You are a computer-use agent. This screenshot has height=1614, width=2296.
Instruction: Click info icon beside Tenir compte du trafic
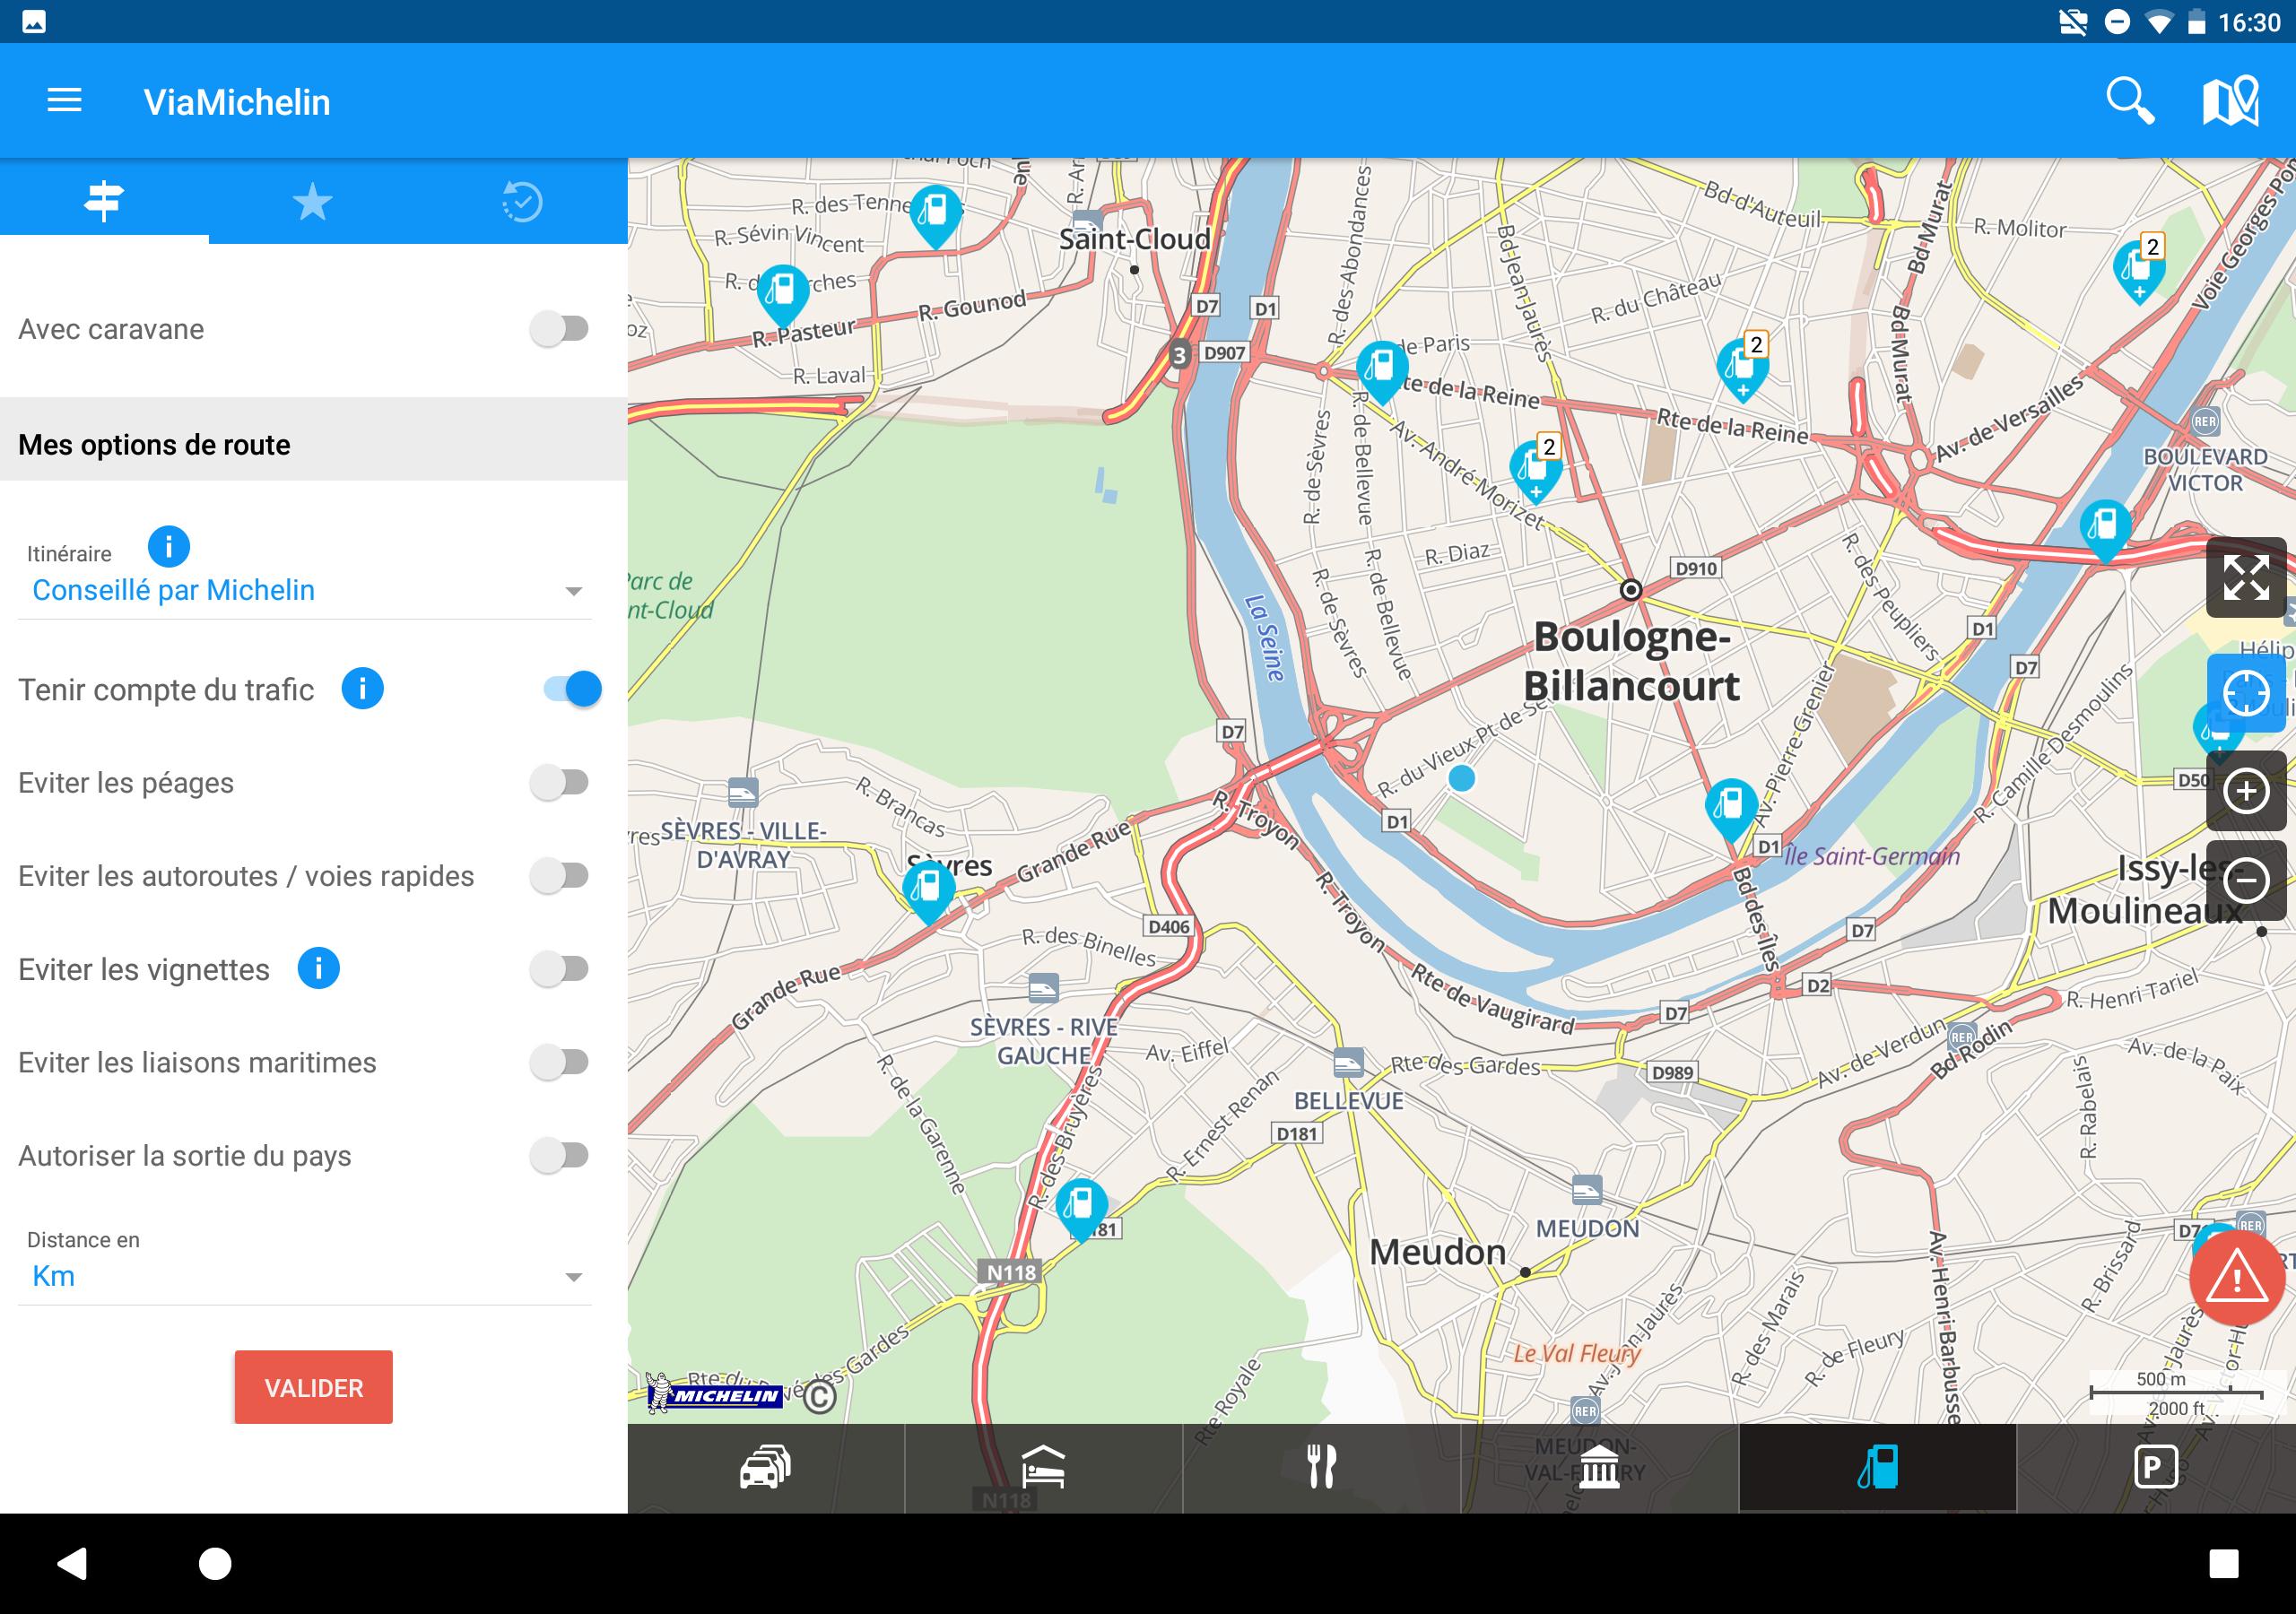click(362, 689)
